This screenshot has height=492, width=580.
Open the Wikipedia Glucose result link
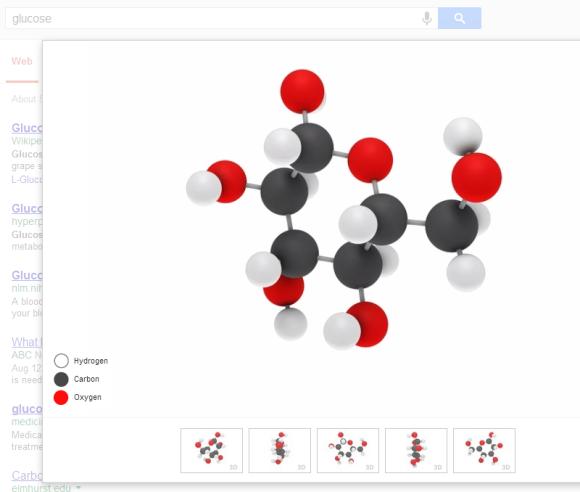(x=27, y=128)
